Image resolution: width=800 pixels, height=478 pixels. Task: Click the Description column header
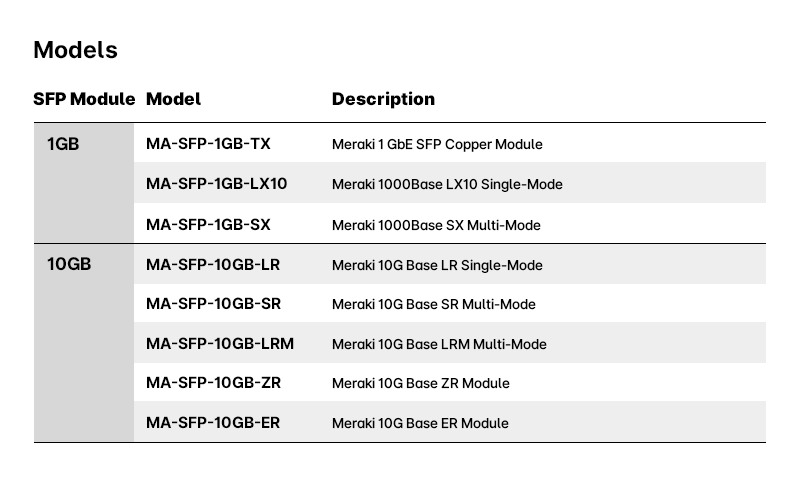pyautogui.click(x=383, y=99)
